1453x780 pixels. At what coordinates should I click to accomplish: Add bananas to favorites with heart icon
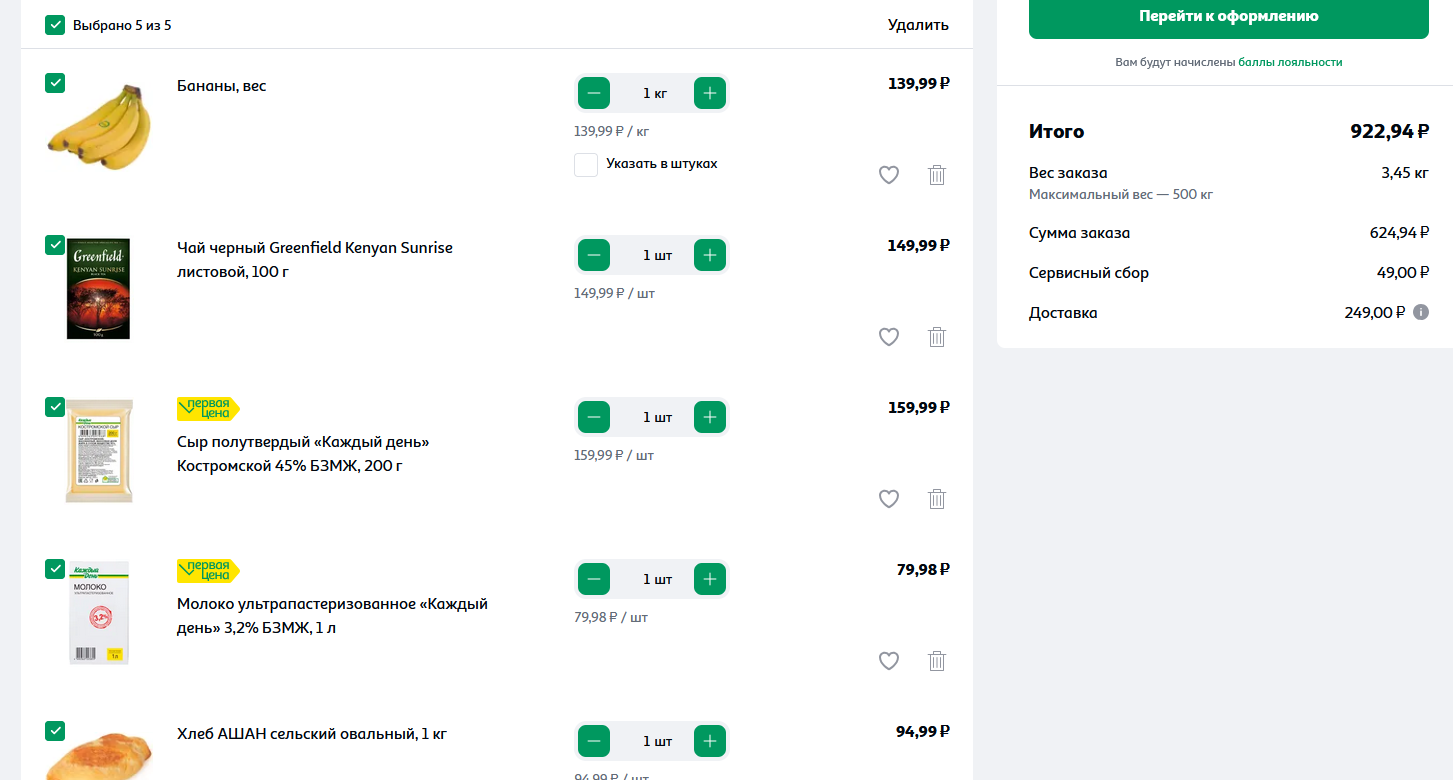click(889, 175)
